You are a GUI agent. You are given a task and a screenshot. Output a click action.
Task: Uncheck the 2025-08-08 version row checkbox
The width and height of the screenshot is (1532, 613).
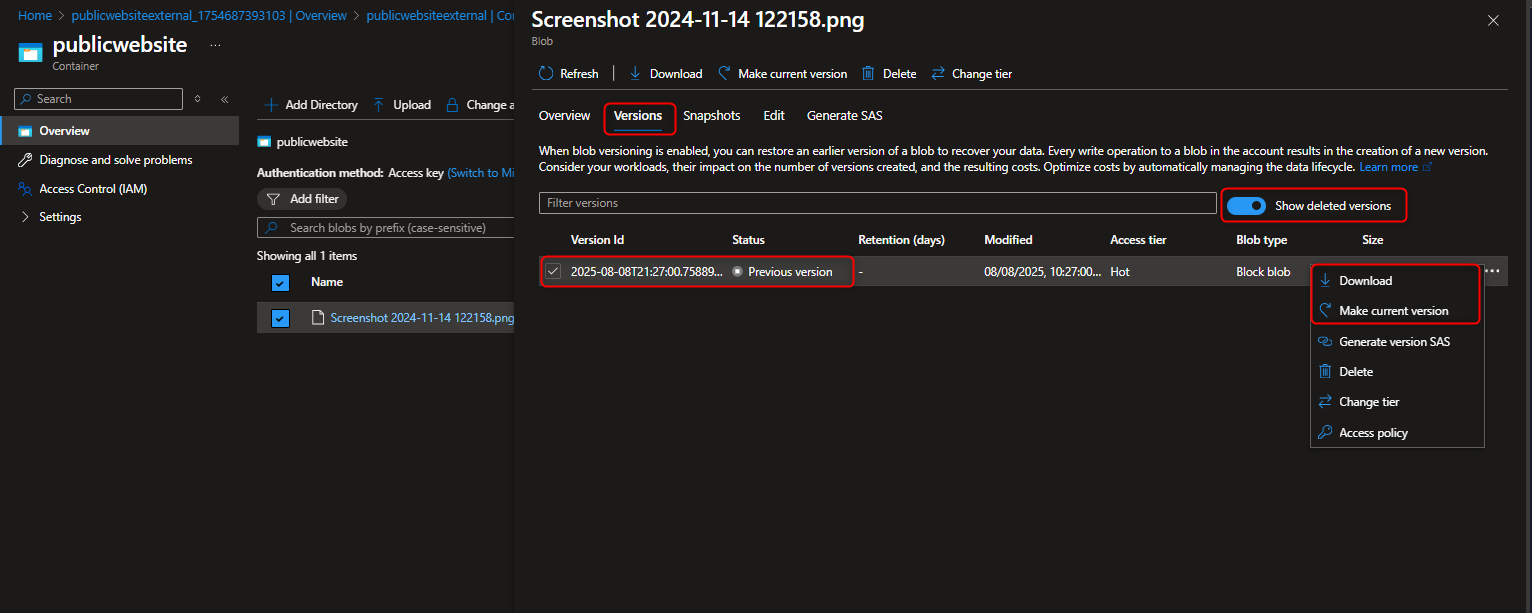pyautogui.click(x=553, y=271)
